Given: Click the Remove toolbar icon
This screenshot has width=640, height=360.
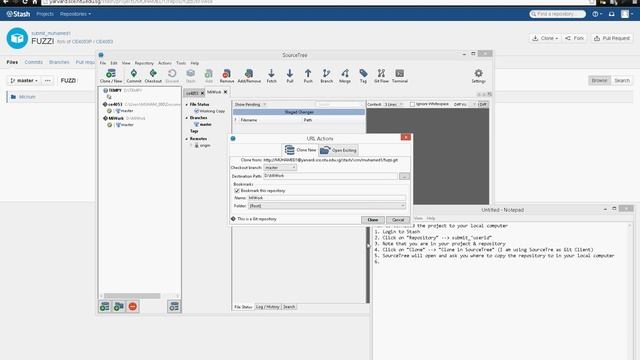Looking at the screenshot, I should point(227,76).
